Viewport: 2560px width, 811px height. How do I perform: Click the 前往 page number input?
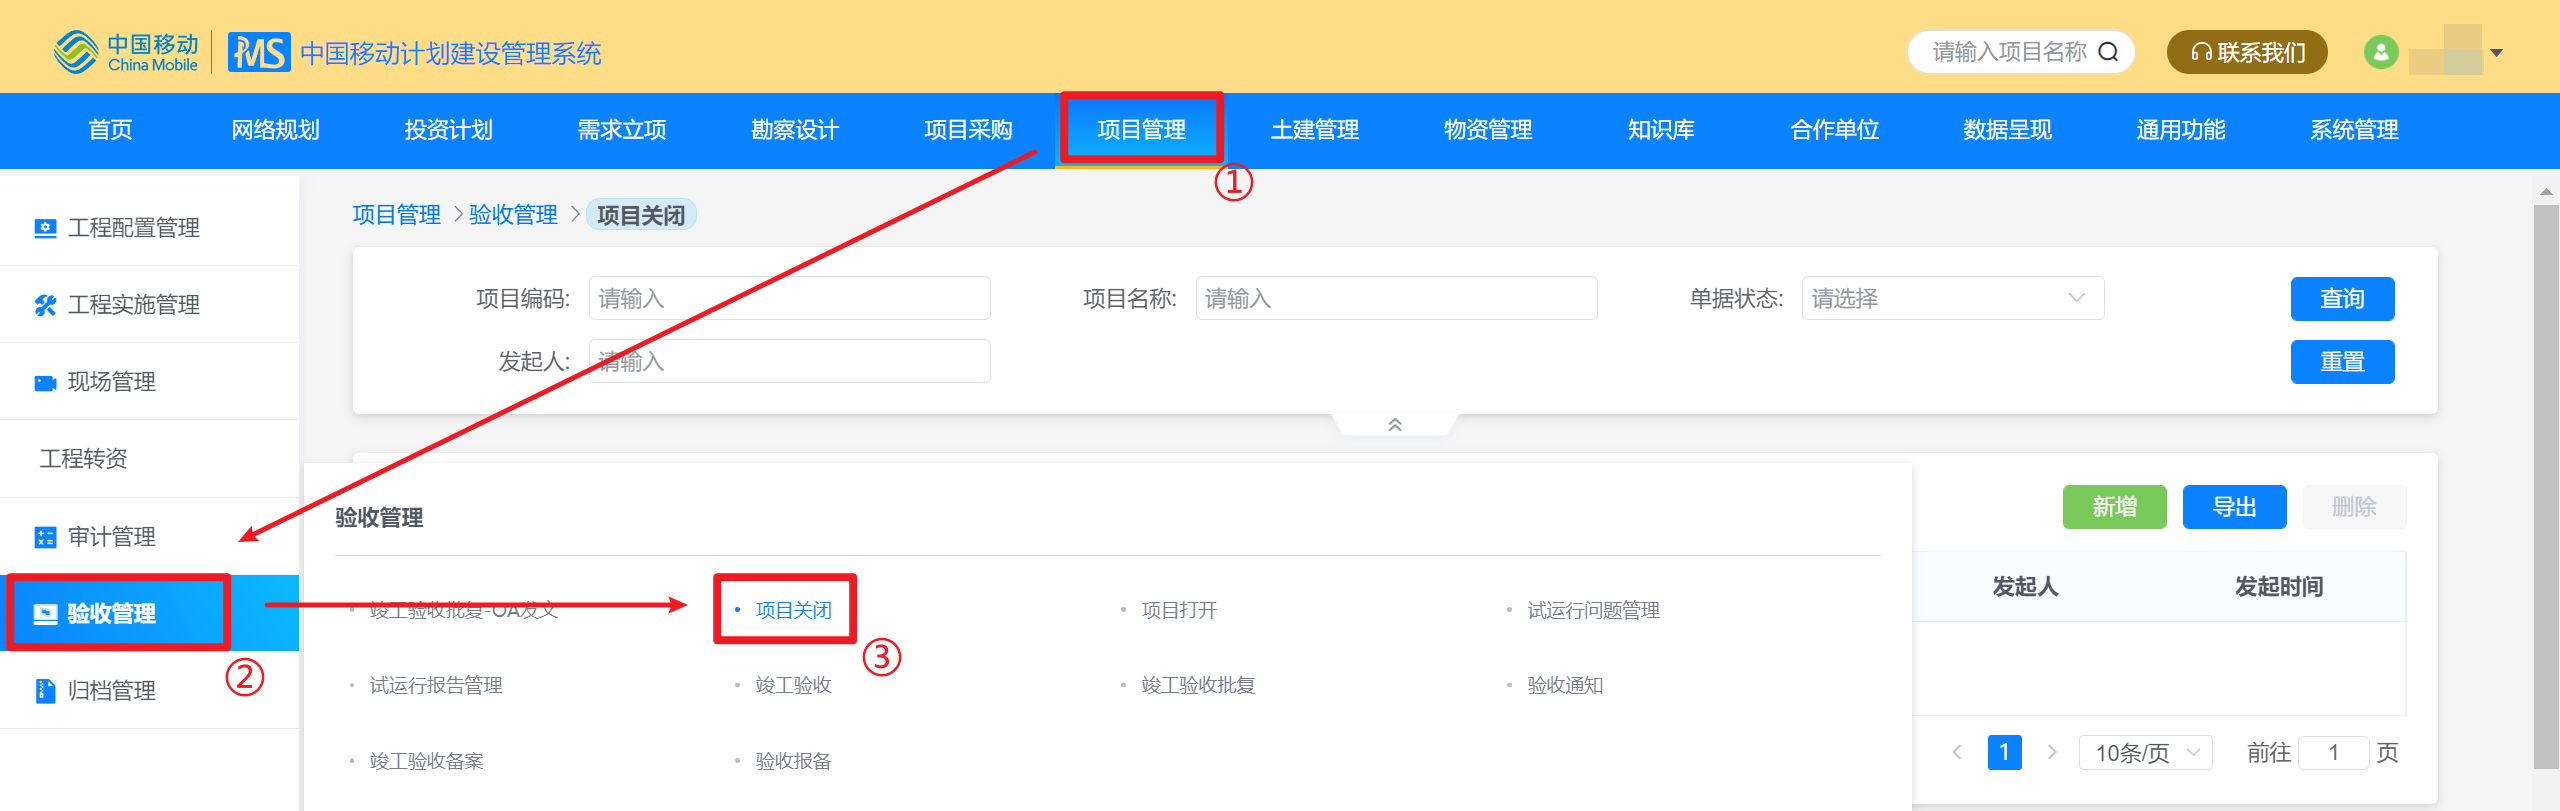tap(2334, 752)
